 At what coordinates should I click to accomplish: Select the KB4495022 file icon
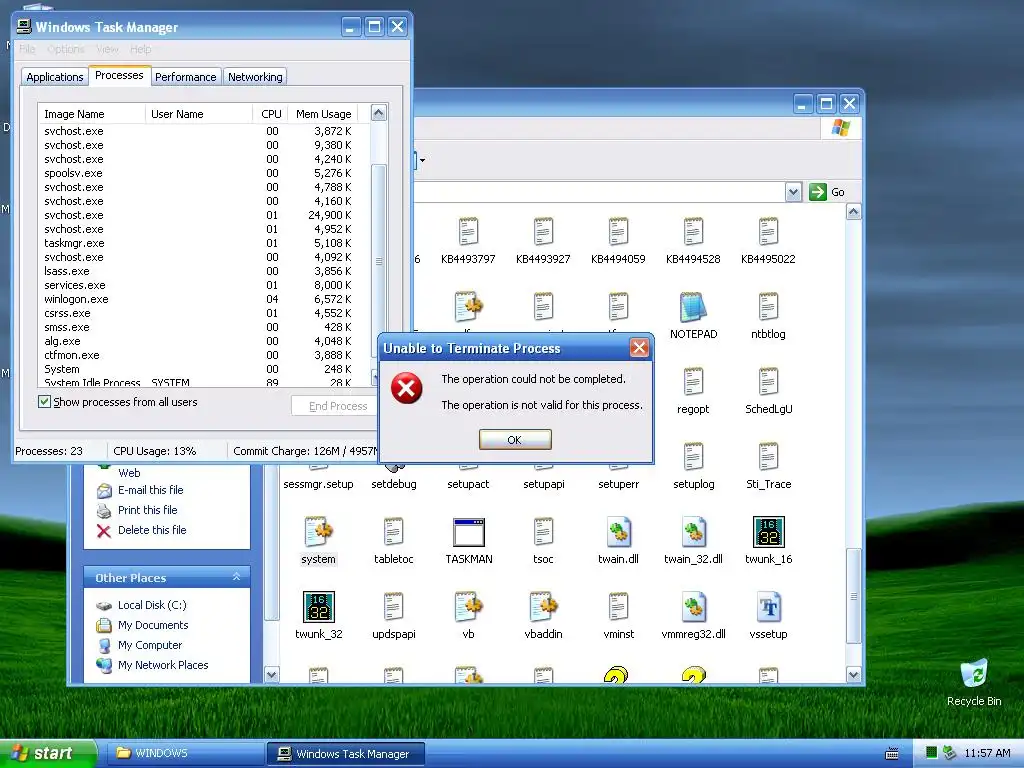pyautogui.click(x=769, y=232)
